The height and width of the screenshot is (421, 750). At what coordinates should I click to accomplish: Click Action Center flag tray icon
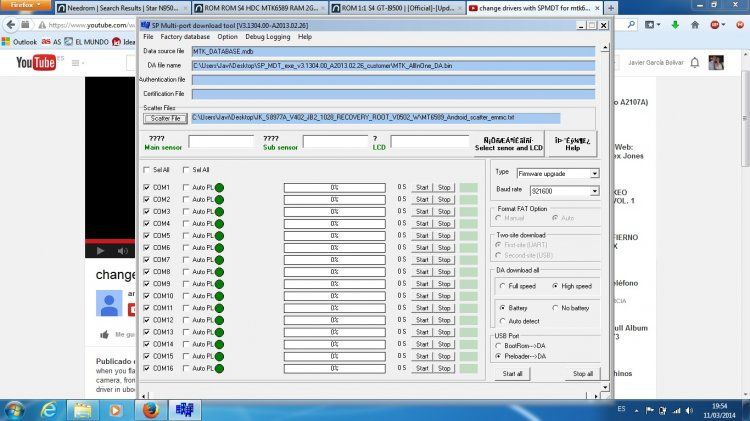click(650, 410)
